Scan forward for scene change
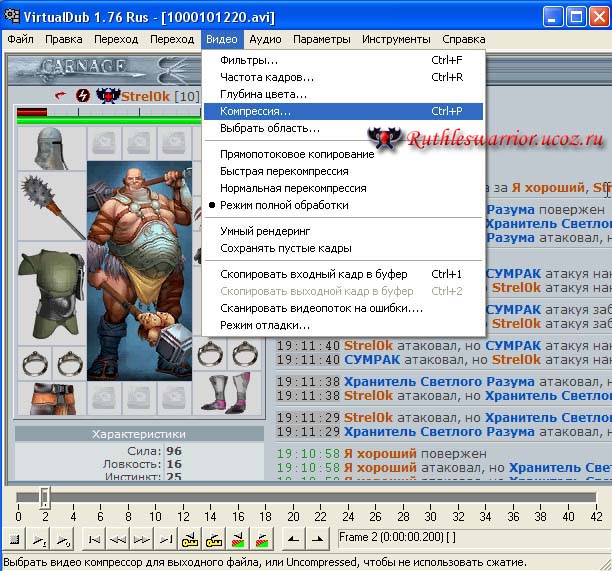 pos(262,539)
